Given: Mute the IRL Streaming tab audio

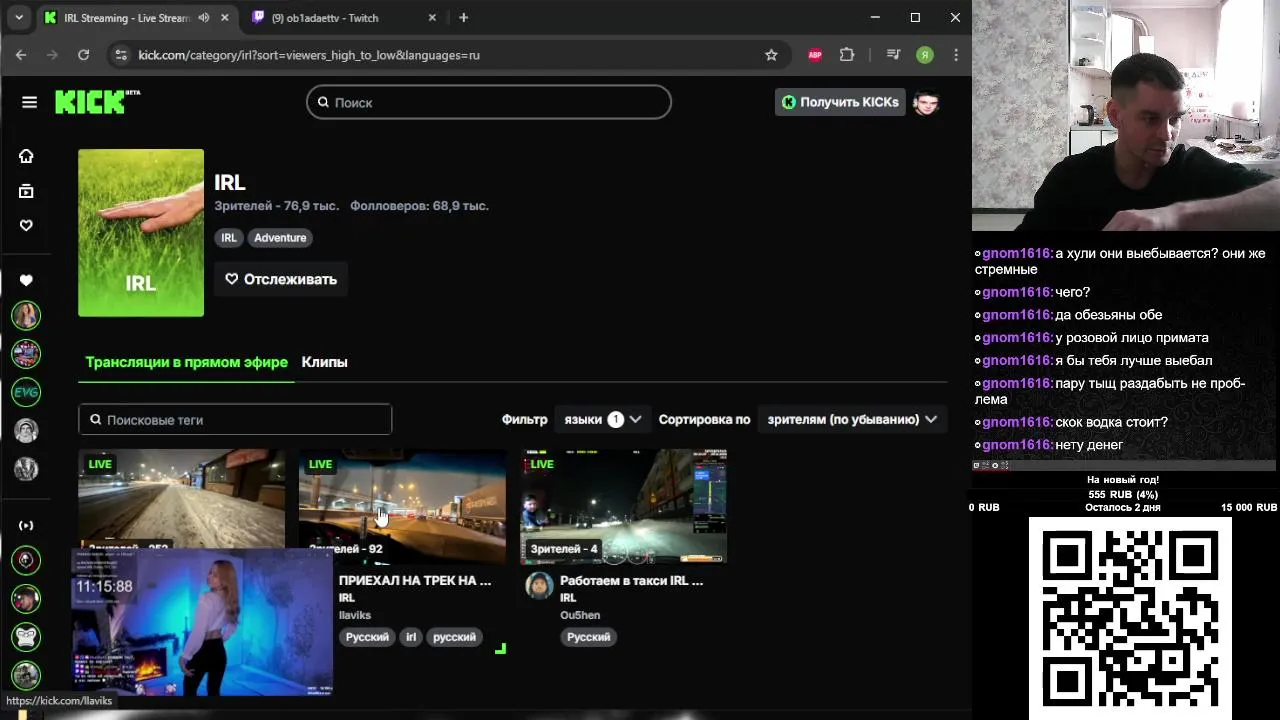Looking at the screenshot, I should (204, 18).
